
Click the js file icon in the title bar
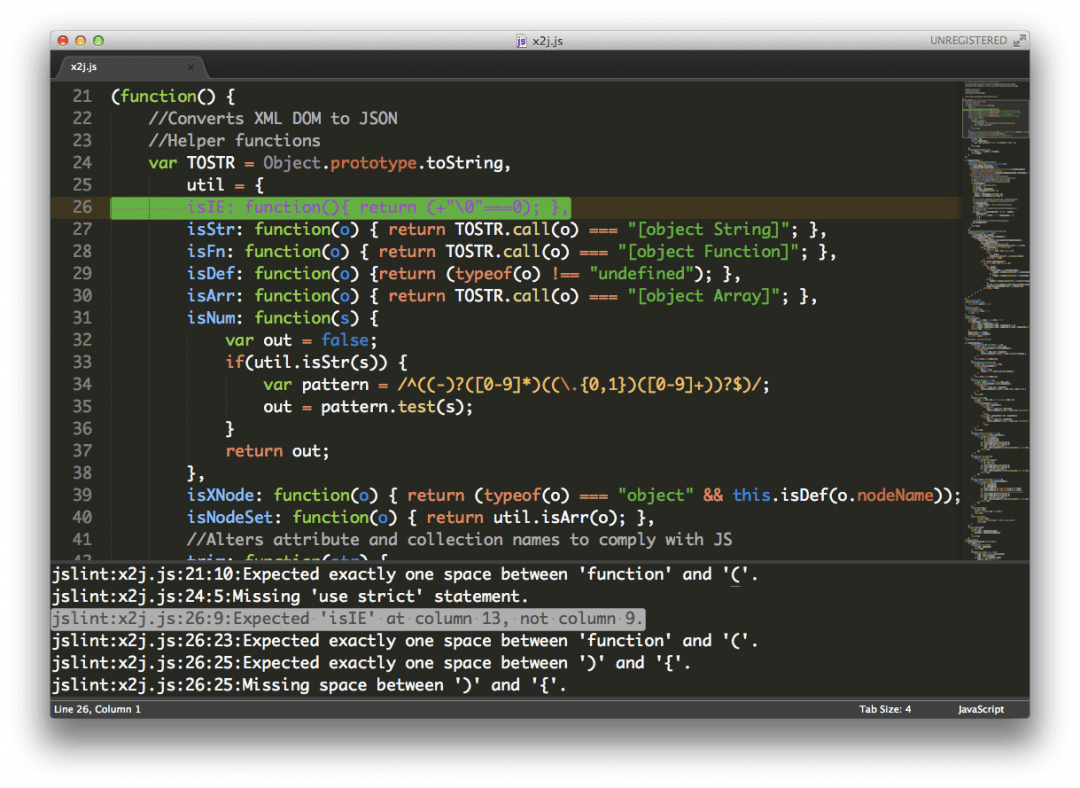click(x=519, y=42)
